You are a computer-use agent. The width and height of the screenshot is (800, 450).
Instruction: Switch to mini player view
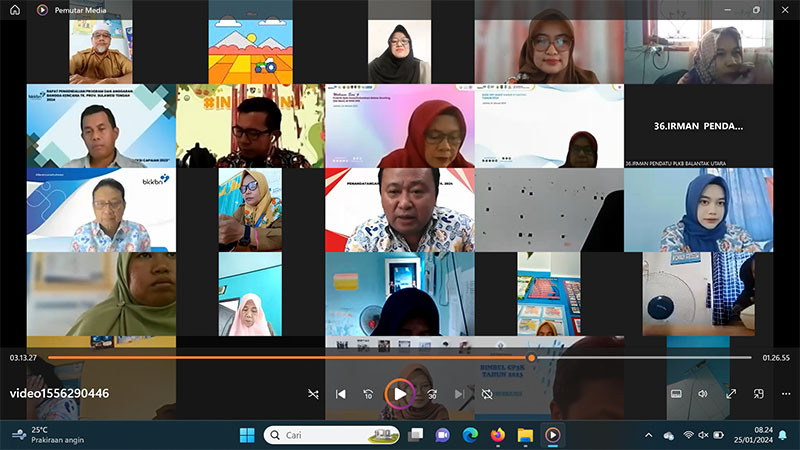tap(759, 394)
